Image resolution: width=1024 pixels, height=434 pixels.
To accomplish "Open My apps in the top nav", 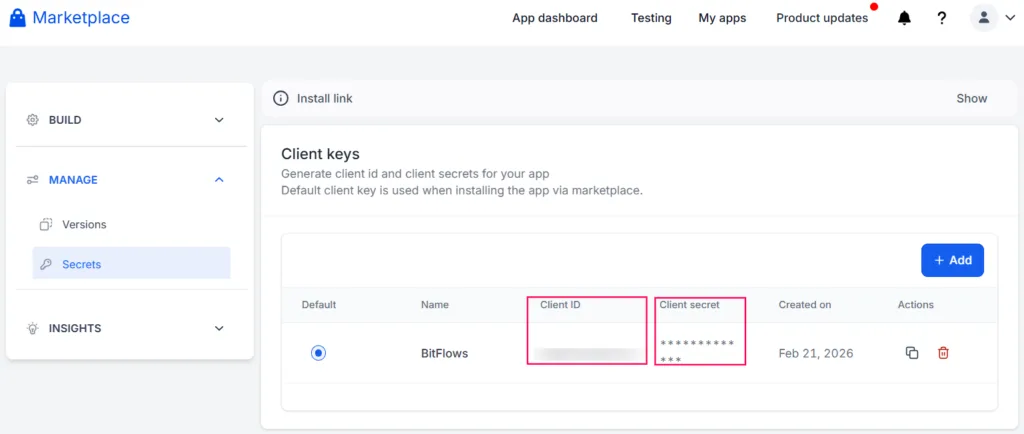I will pyautogui.click(x=722, y=18).
